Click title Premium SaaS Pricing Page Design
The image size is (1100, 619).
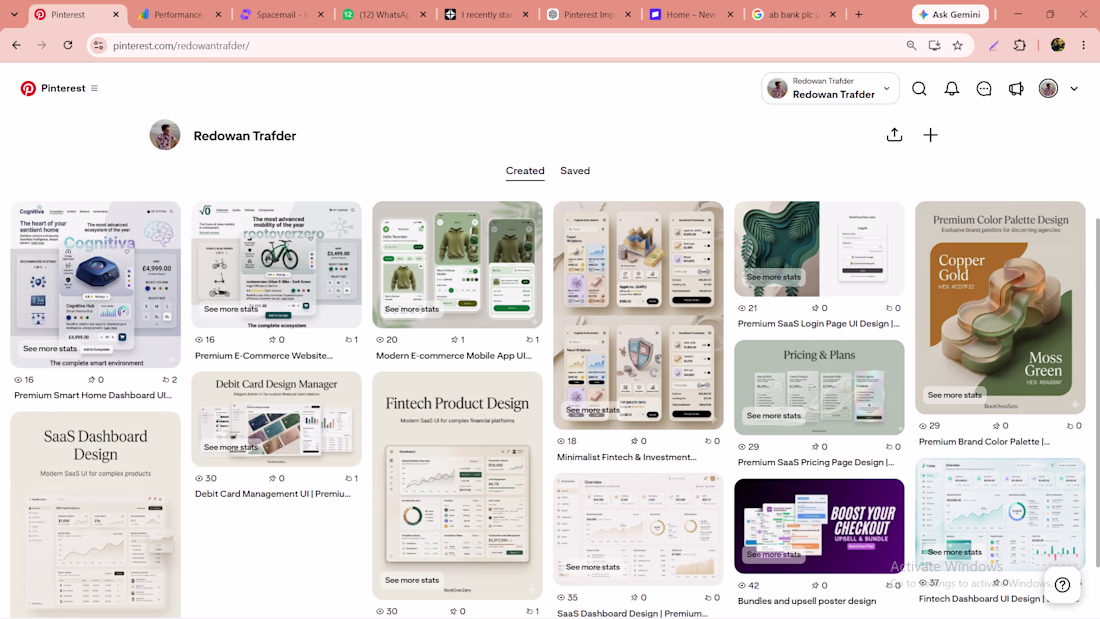(817, 462)
